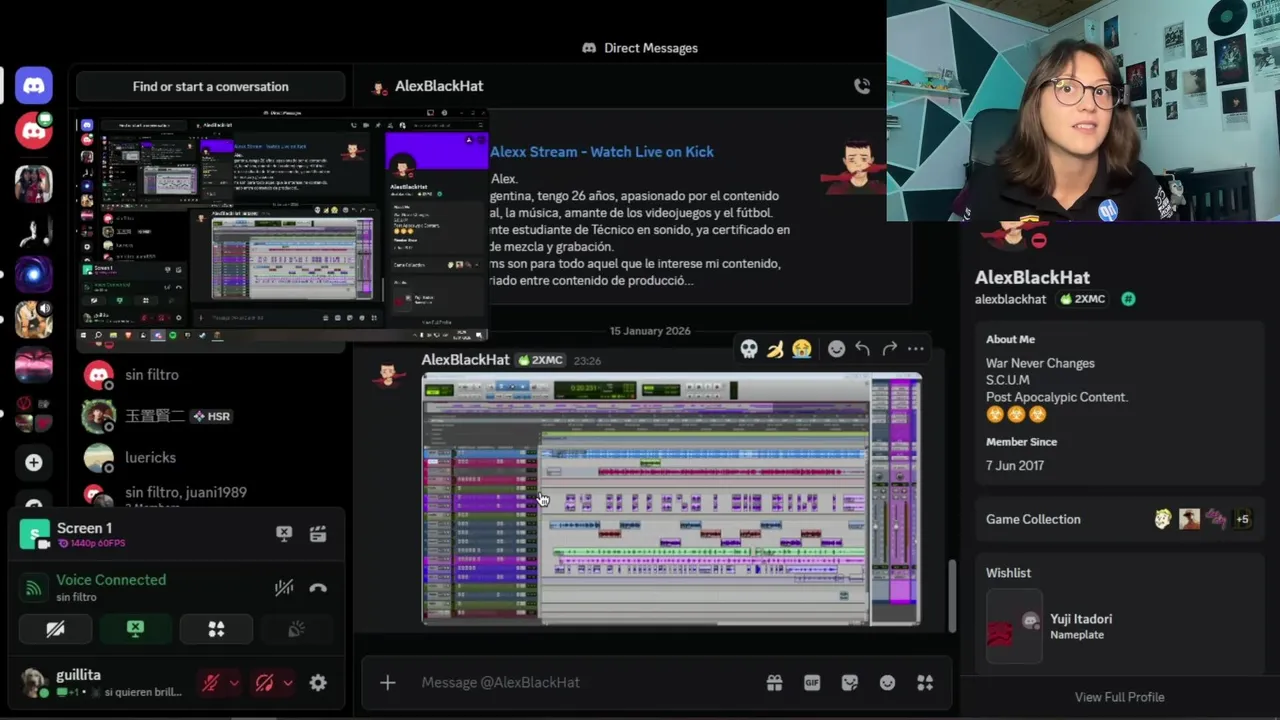Forward the message using the forward arrow
This screenshot has width=1280, height=720.
click(x=889, y=348)
